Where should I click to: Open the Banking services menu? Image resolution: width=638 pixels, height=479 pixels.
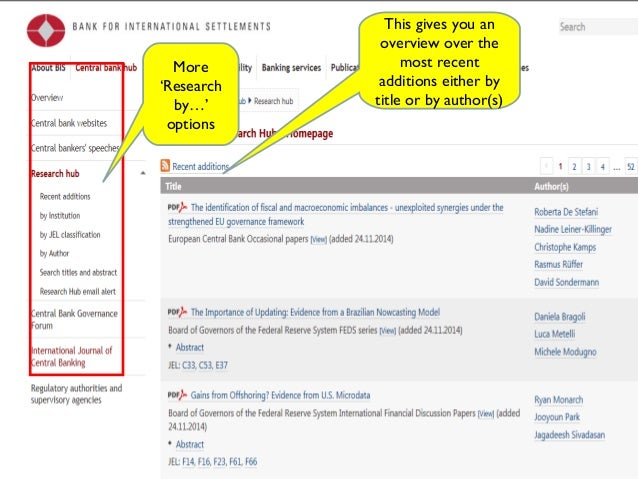click(x=291, y=68)
